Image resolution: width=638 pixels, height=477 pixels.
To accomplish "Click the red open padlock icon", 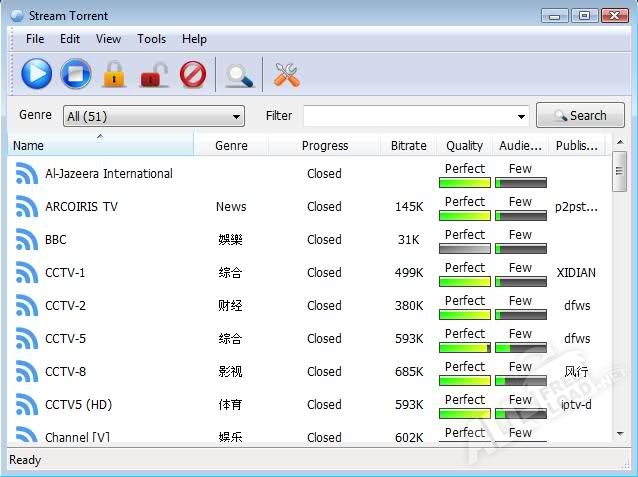I will click(x=153, y=74).
